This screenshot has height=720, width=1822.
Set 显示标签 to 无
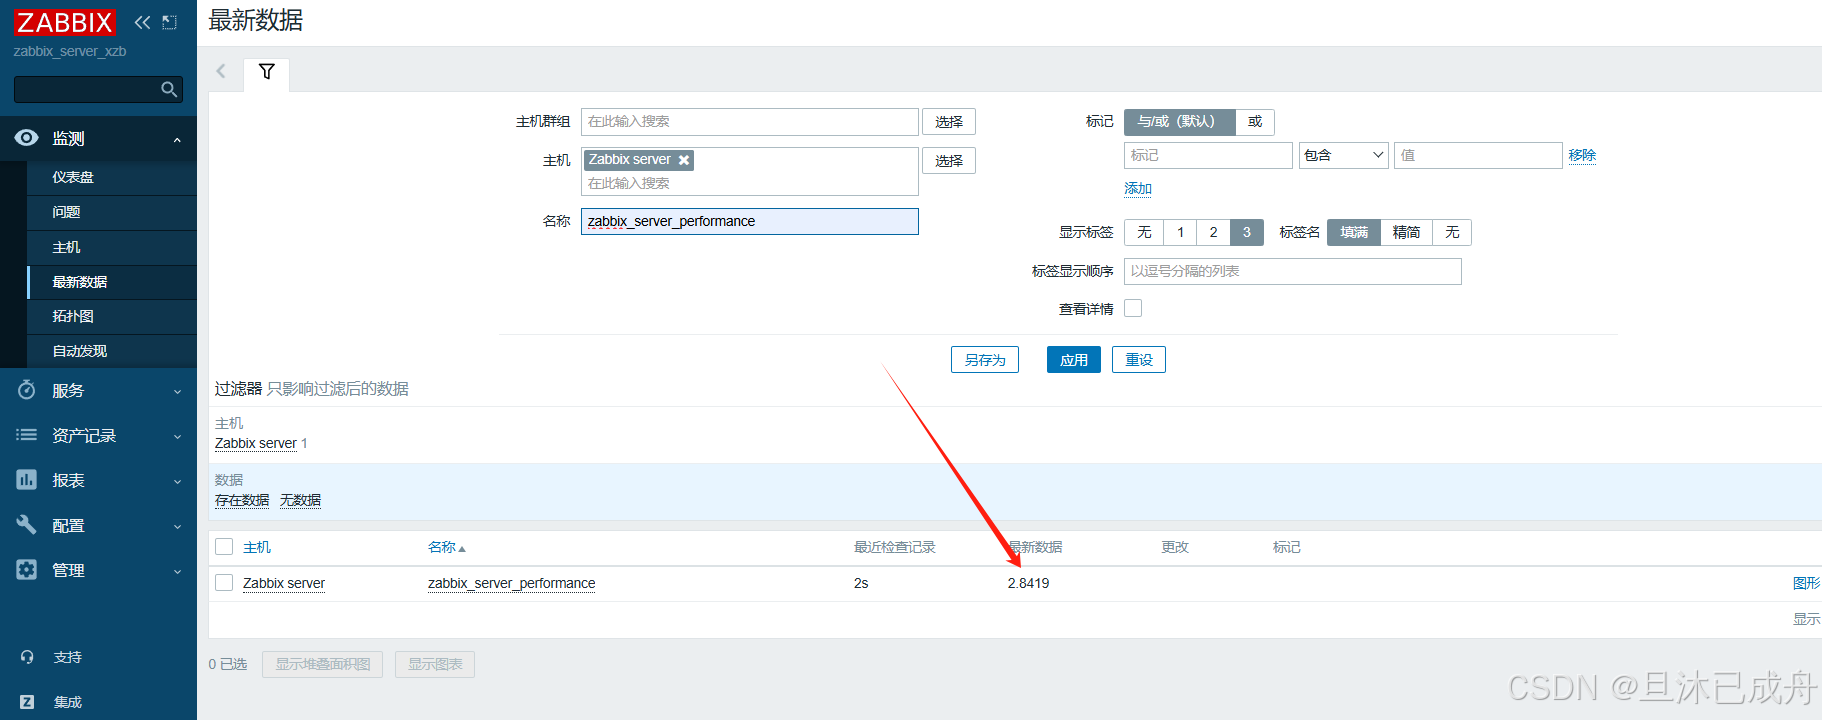tap(1144, 232)
